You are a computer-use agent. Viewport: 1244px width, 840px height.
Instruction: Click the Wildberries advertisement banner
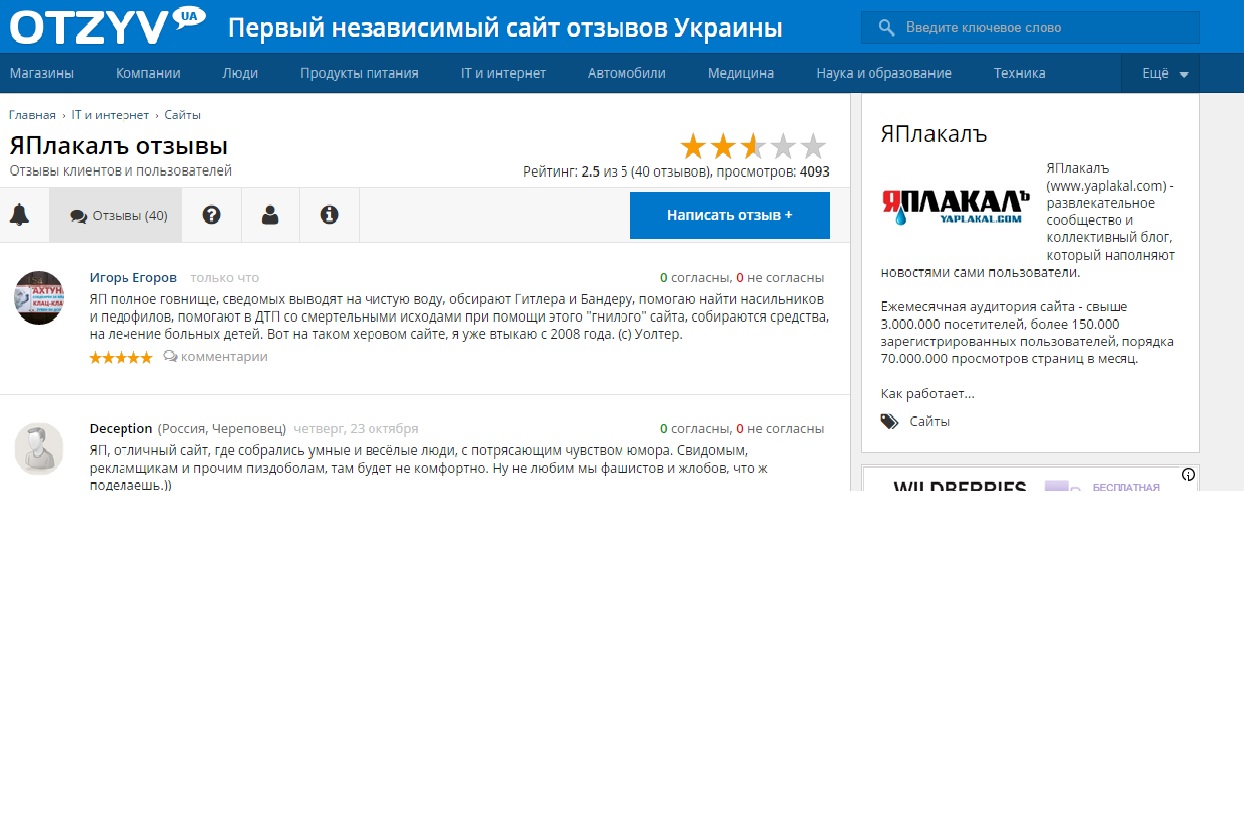tap(1030, 479)
